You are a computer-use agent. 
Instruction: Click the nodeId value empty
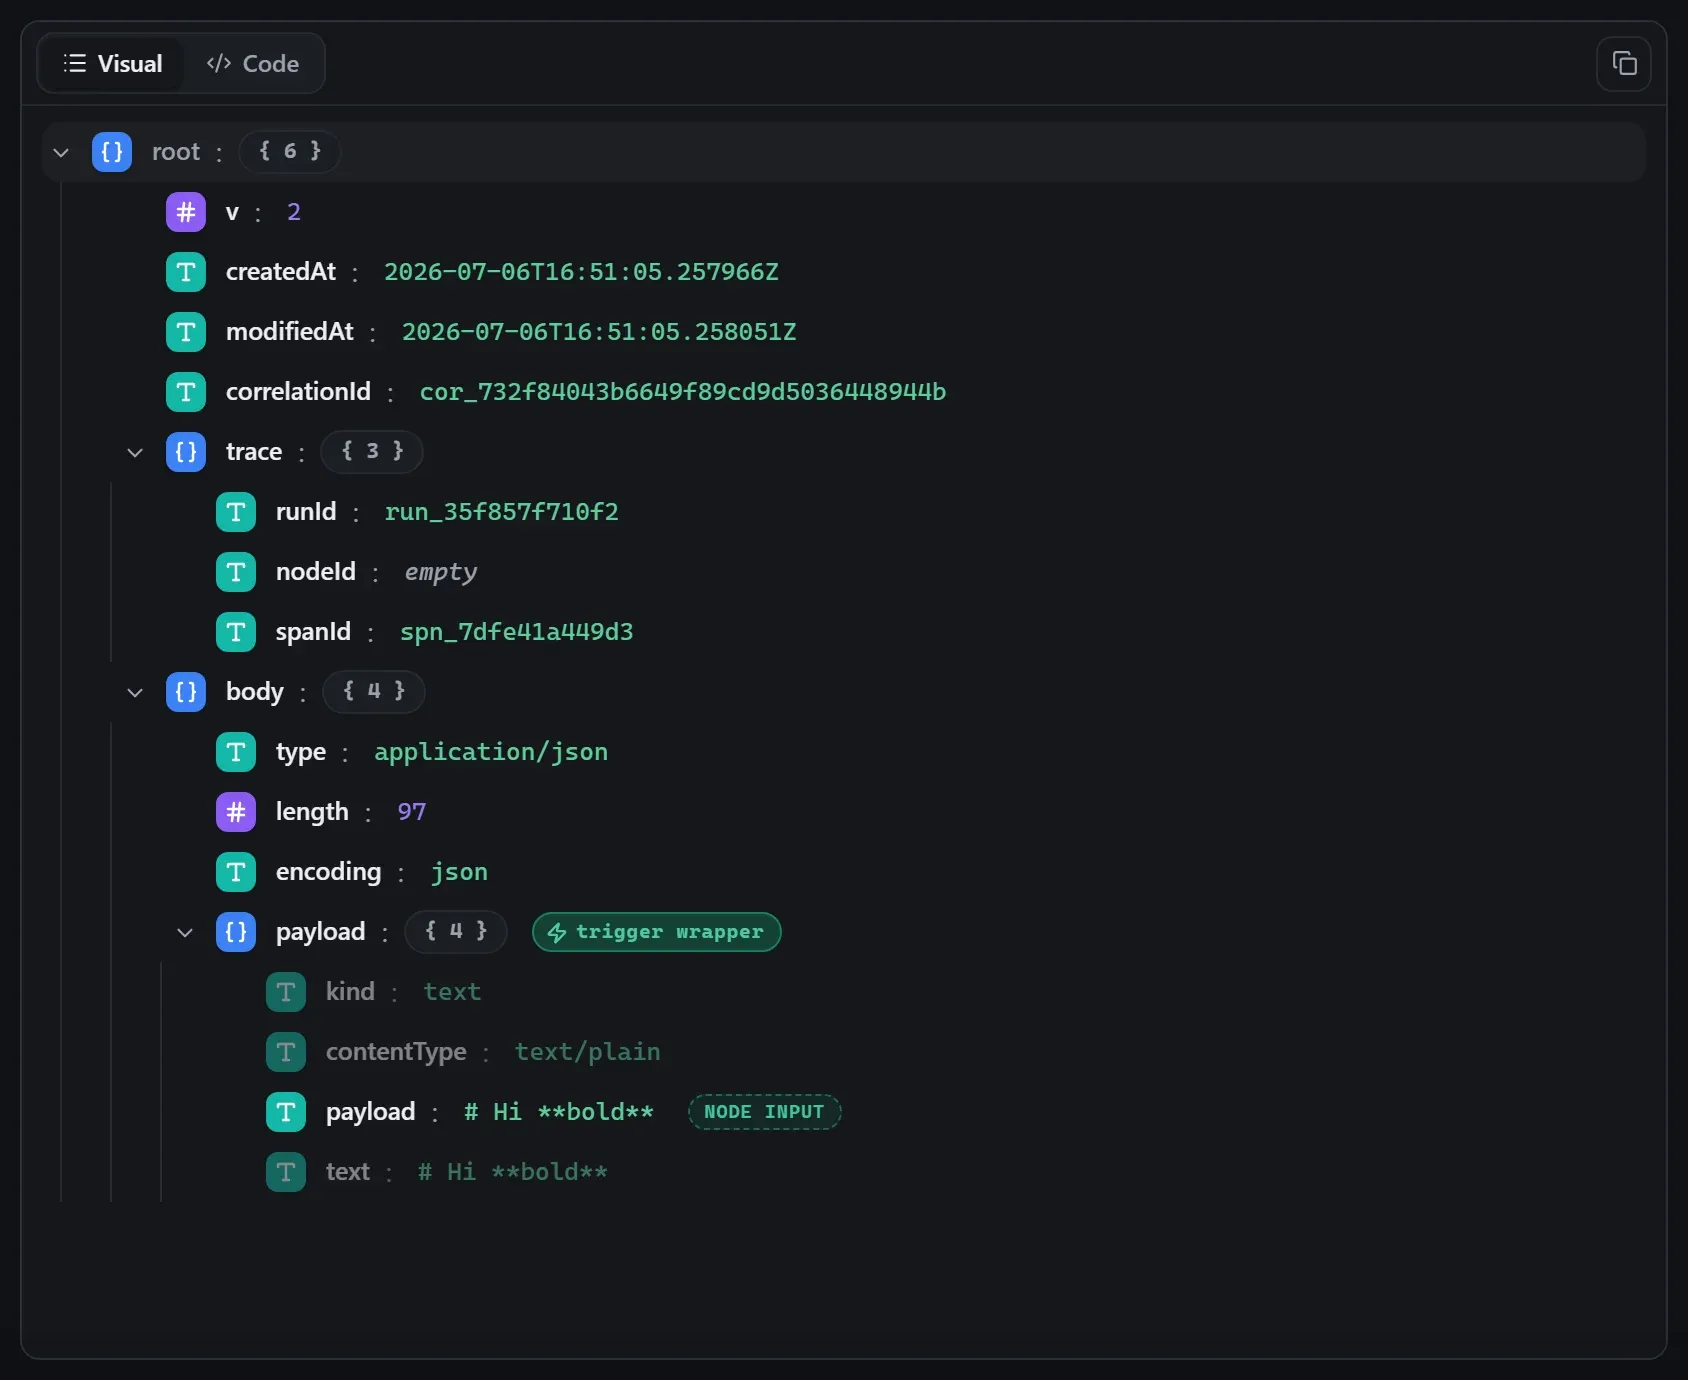441,572
